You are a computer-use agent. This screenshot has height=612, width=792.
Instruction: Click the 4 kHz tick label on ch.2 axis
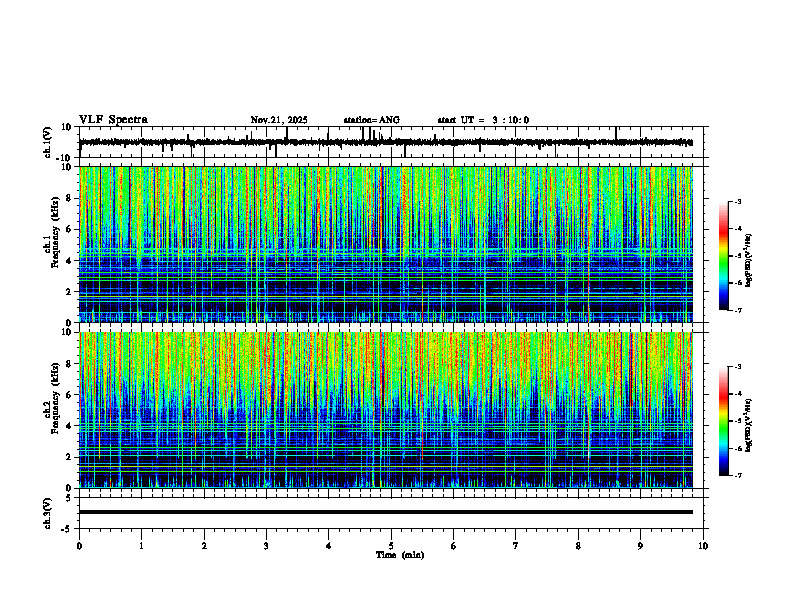click(x=69, y=426)
